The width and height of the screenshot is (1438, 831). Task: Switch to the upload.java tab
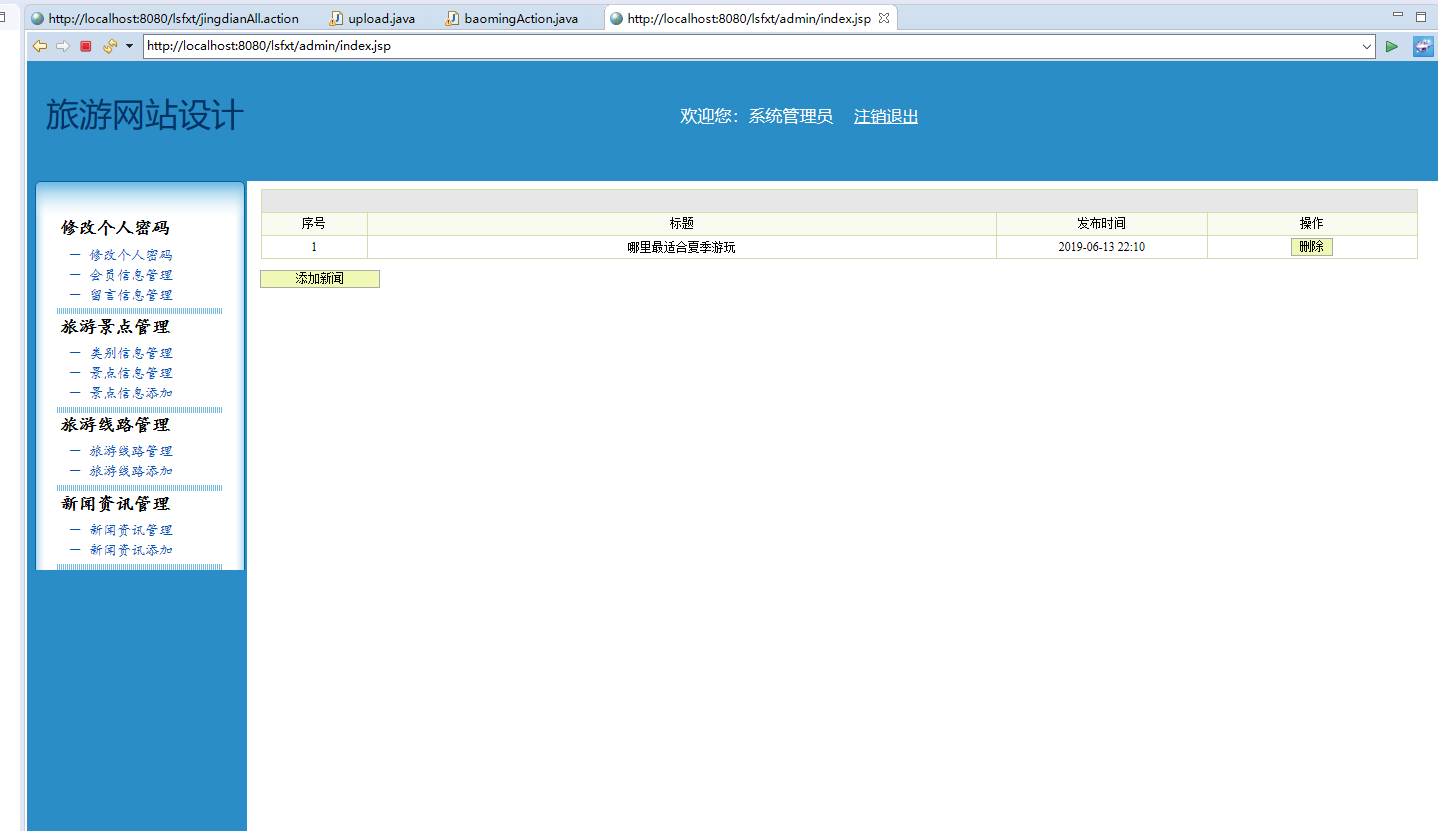click(371, 18)
